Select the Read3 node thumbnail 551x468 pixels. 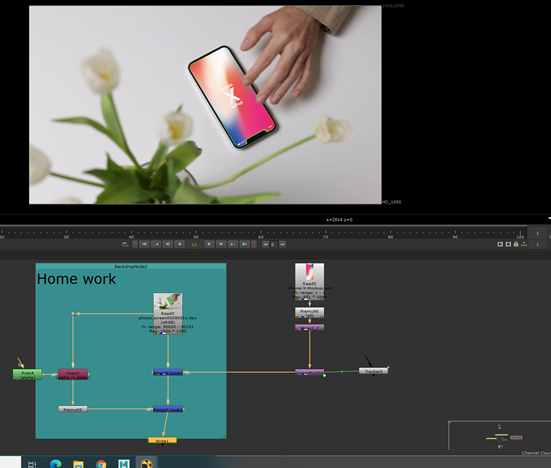(168, 302)
